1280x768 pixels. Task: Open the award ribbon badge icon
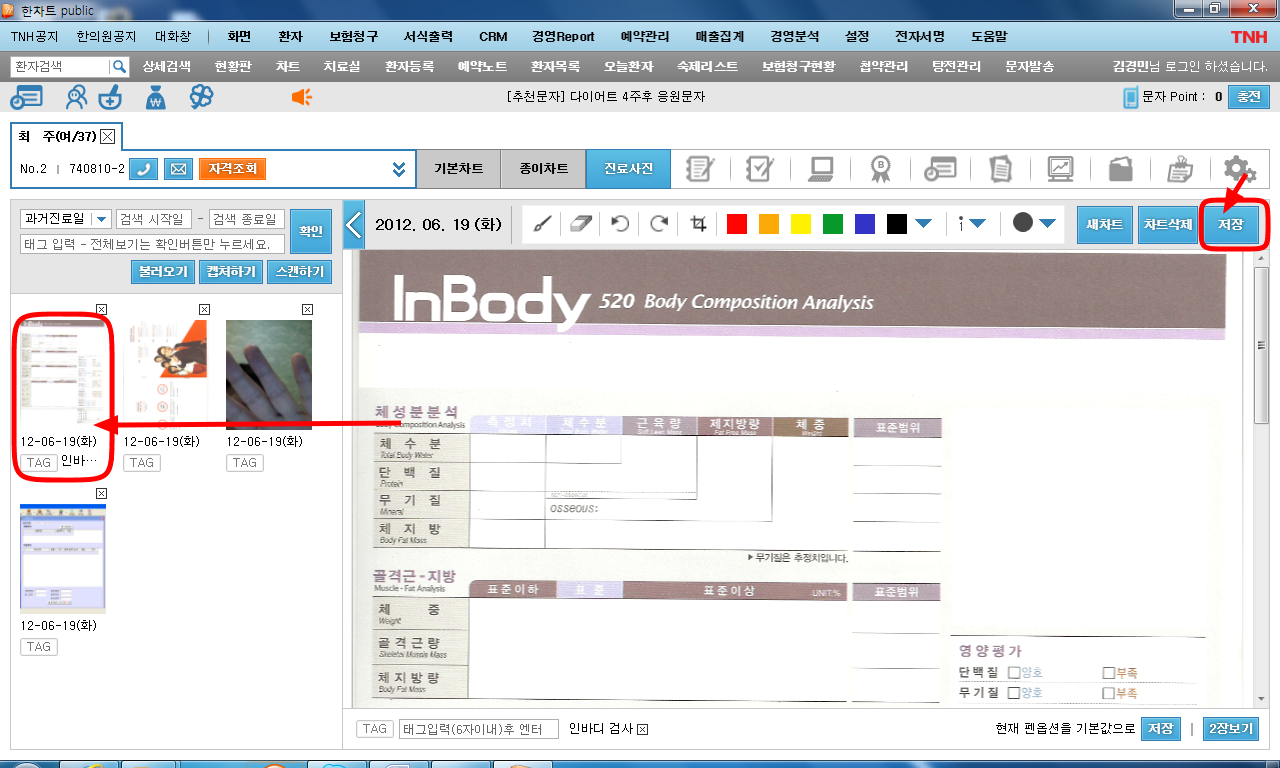pyautogui.click(x=880, y=168)
